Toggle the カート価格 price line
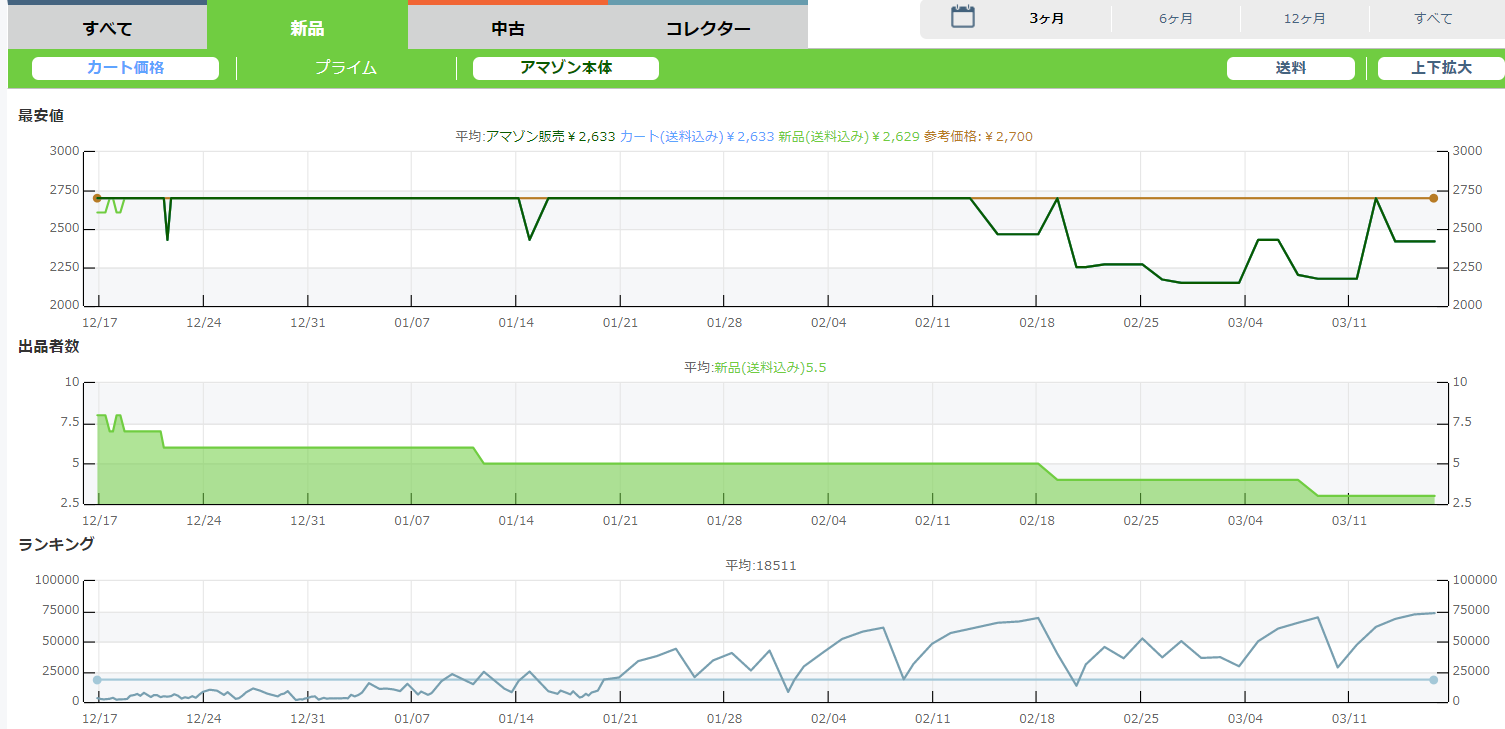 coord(125,68)
